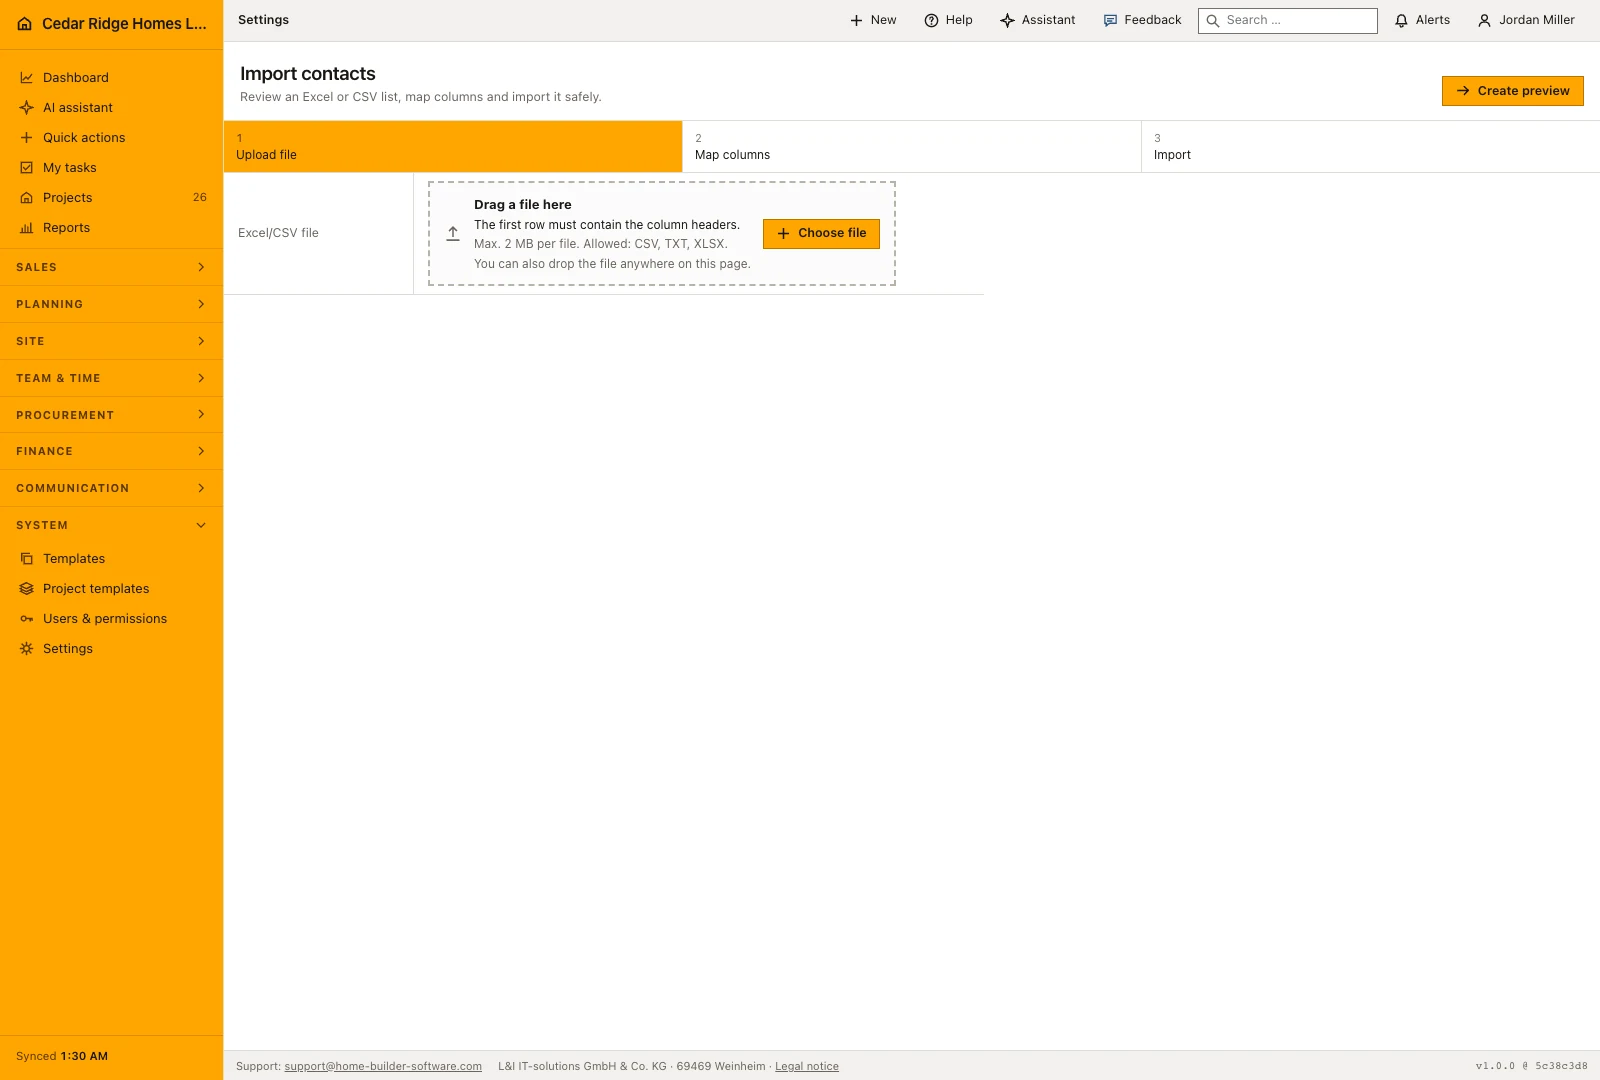Screen dimensions: 1600x1080
Task: Open the Dashboard chart icon
Action: click(27, 78)
